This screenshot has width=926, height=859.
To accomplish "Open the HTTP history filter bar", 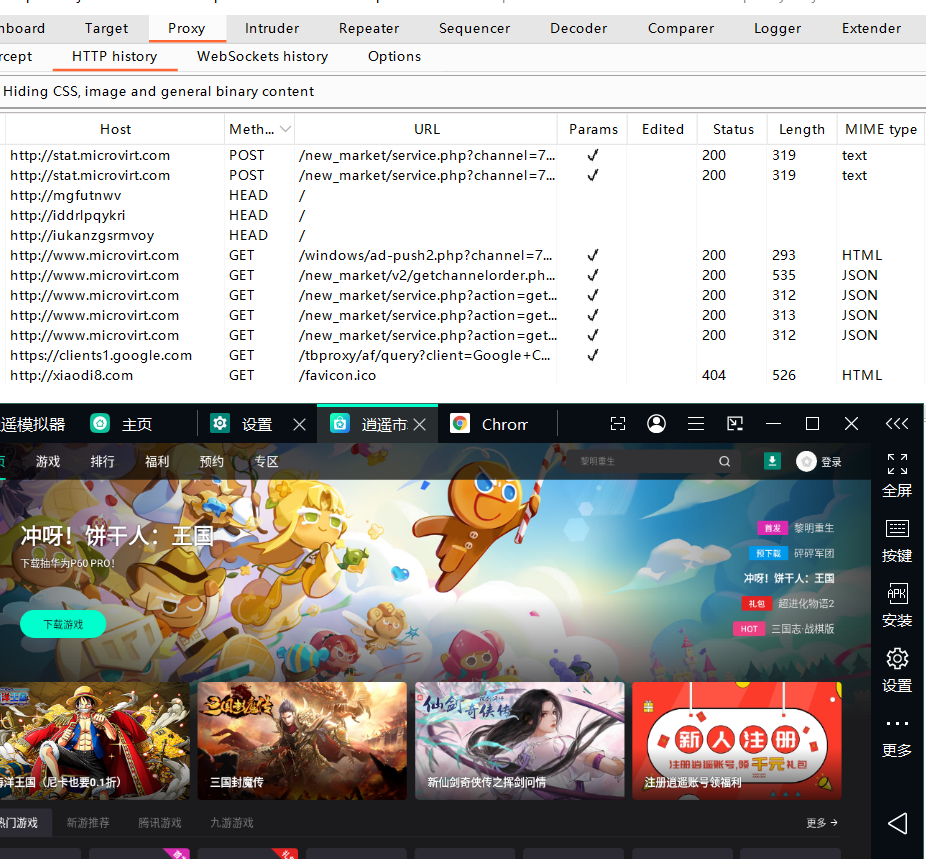I will coord(463,92).
